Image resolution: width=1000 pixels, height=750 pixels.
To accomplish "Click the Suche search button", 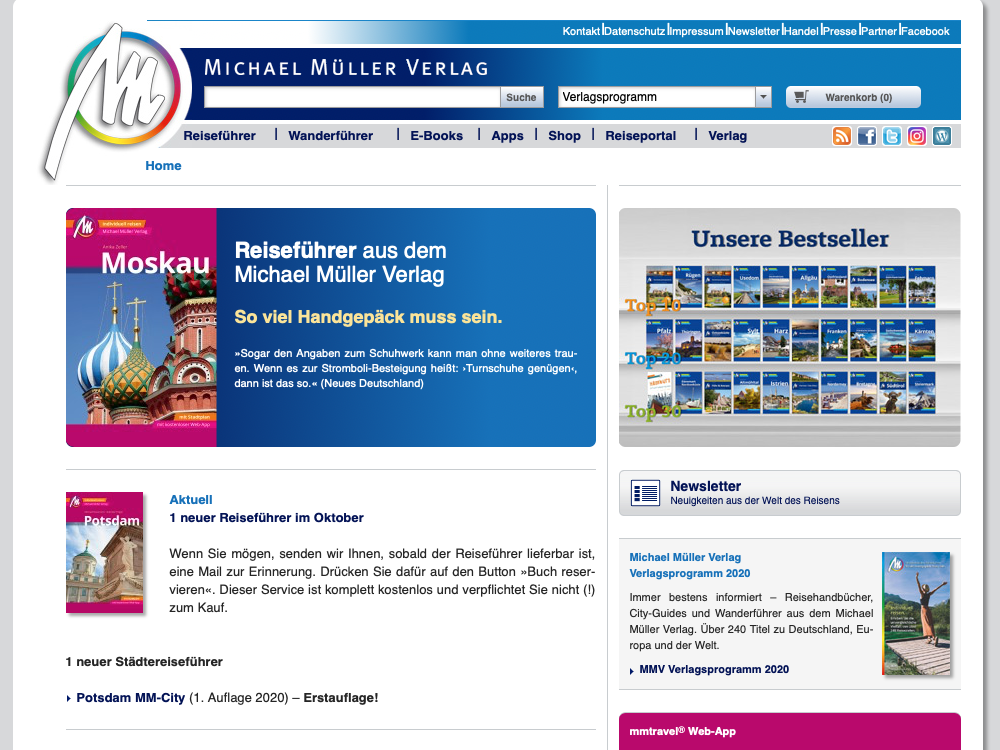I will pos(521,97).
